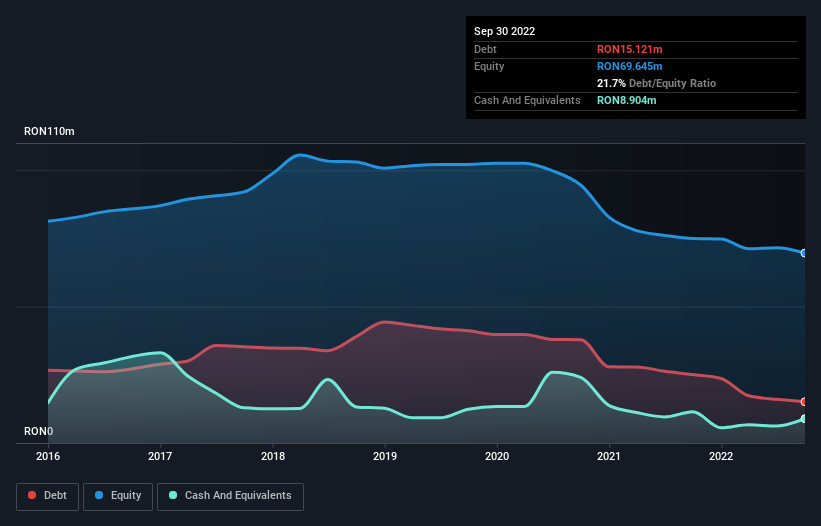Click the red Debt endpoint marker

click(804, 402)
